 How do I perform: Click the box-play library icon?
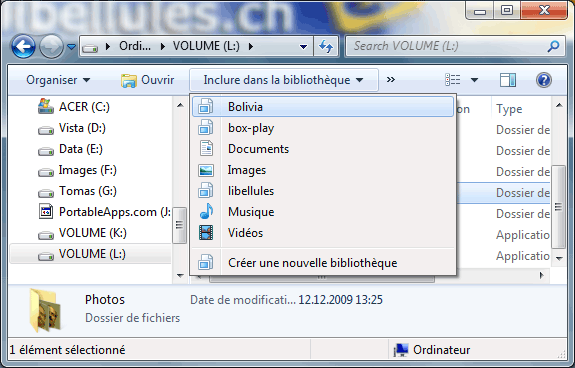(206, 128)
